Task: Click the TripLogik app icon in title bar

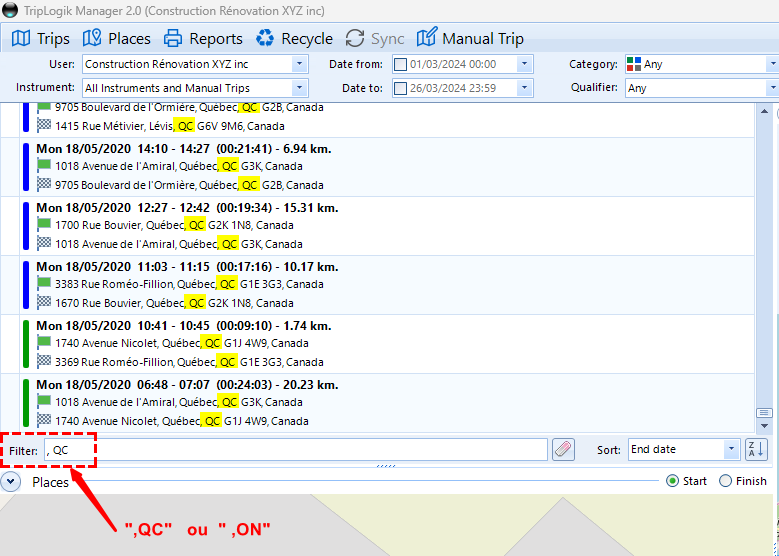Action: tap(10, 10)
